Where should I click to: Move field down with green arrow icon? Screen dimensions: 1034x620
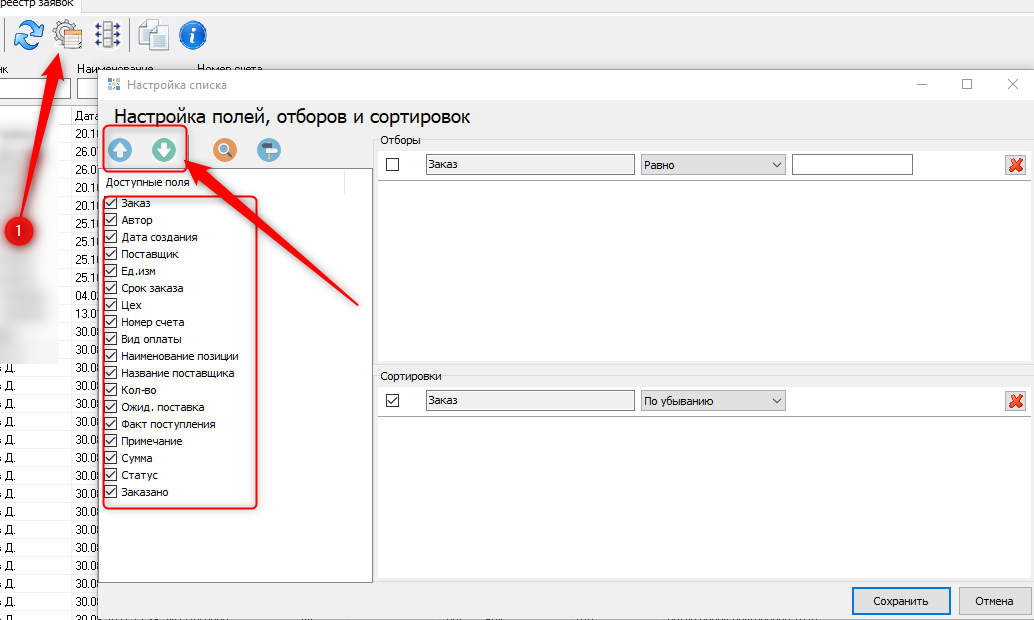pos(164,150)
